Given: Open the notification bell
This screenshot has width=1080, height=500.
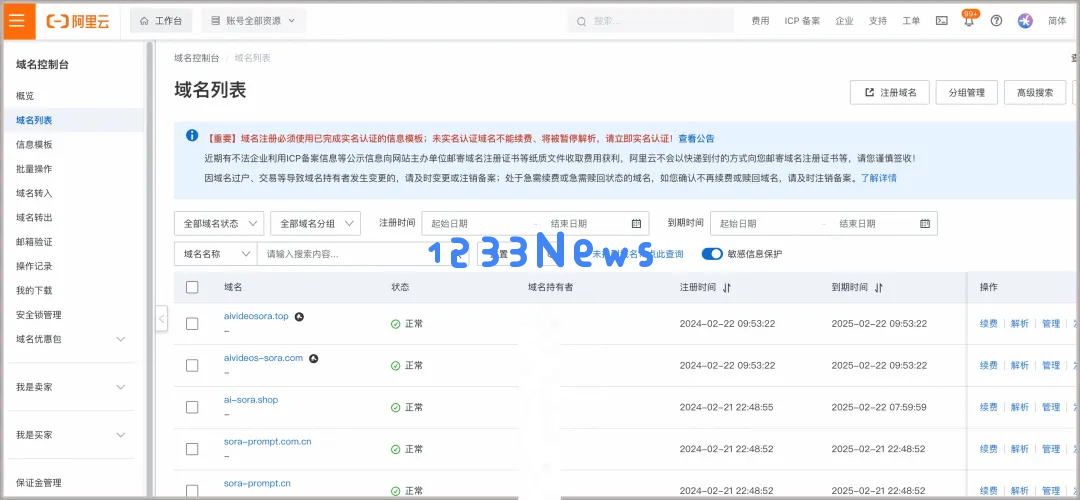Looking at the screenshot, I should click(x=969, y=21).
